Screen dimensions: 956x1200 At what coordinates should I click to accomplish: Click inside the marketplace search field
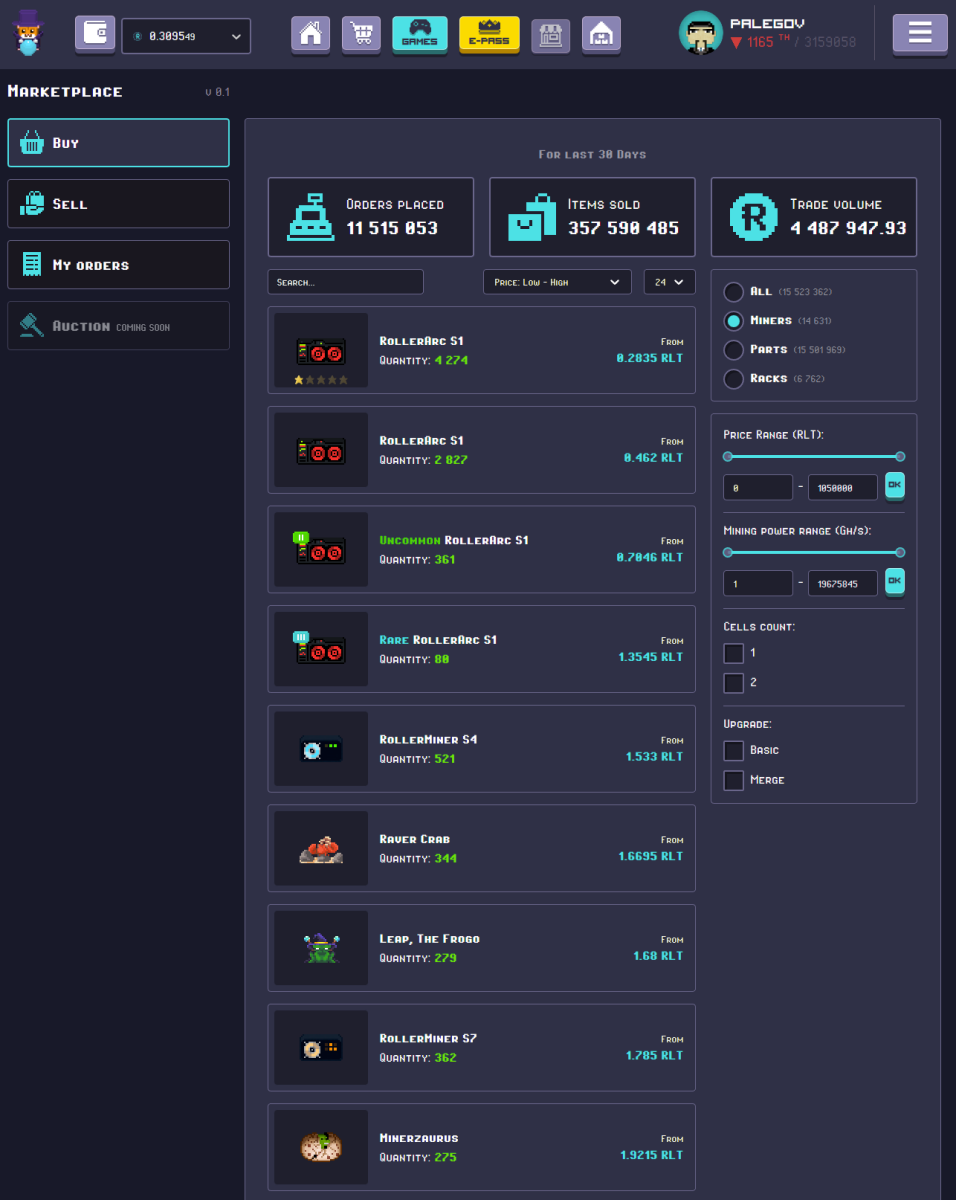click(345, 282)
